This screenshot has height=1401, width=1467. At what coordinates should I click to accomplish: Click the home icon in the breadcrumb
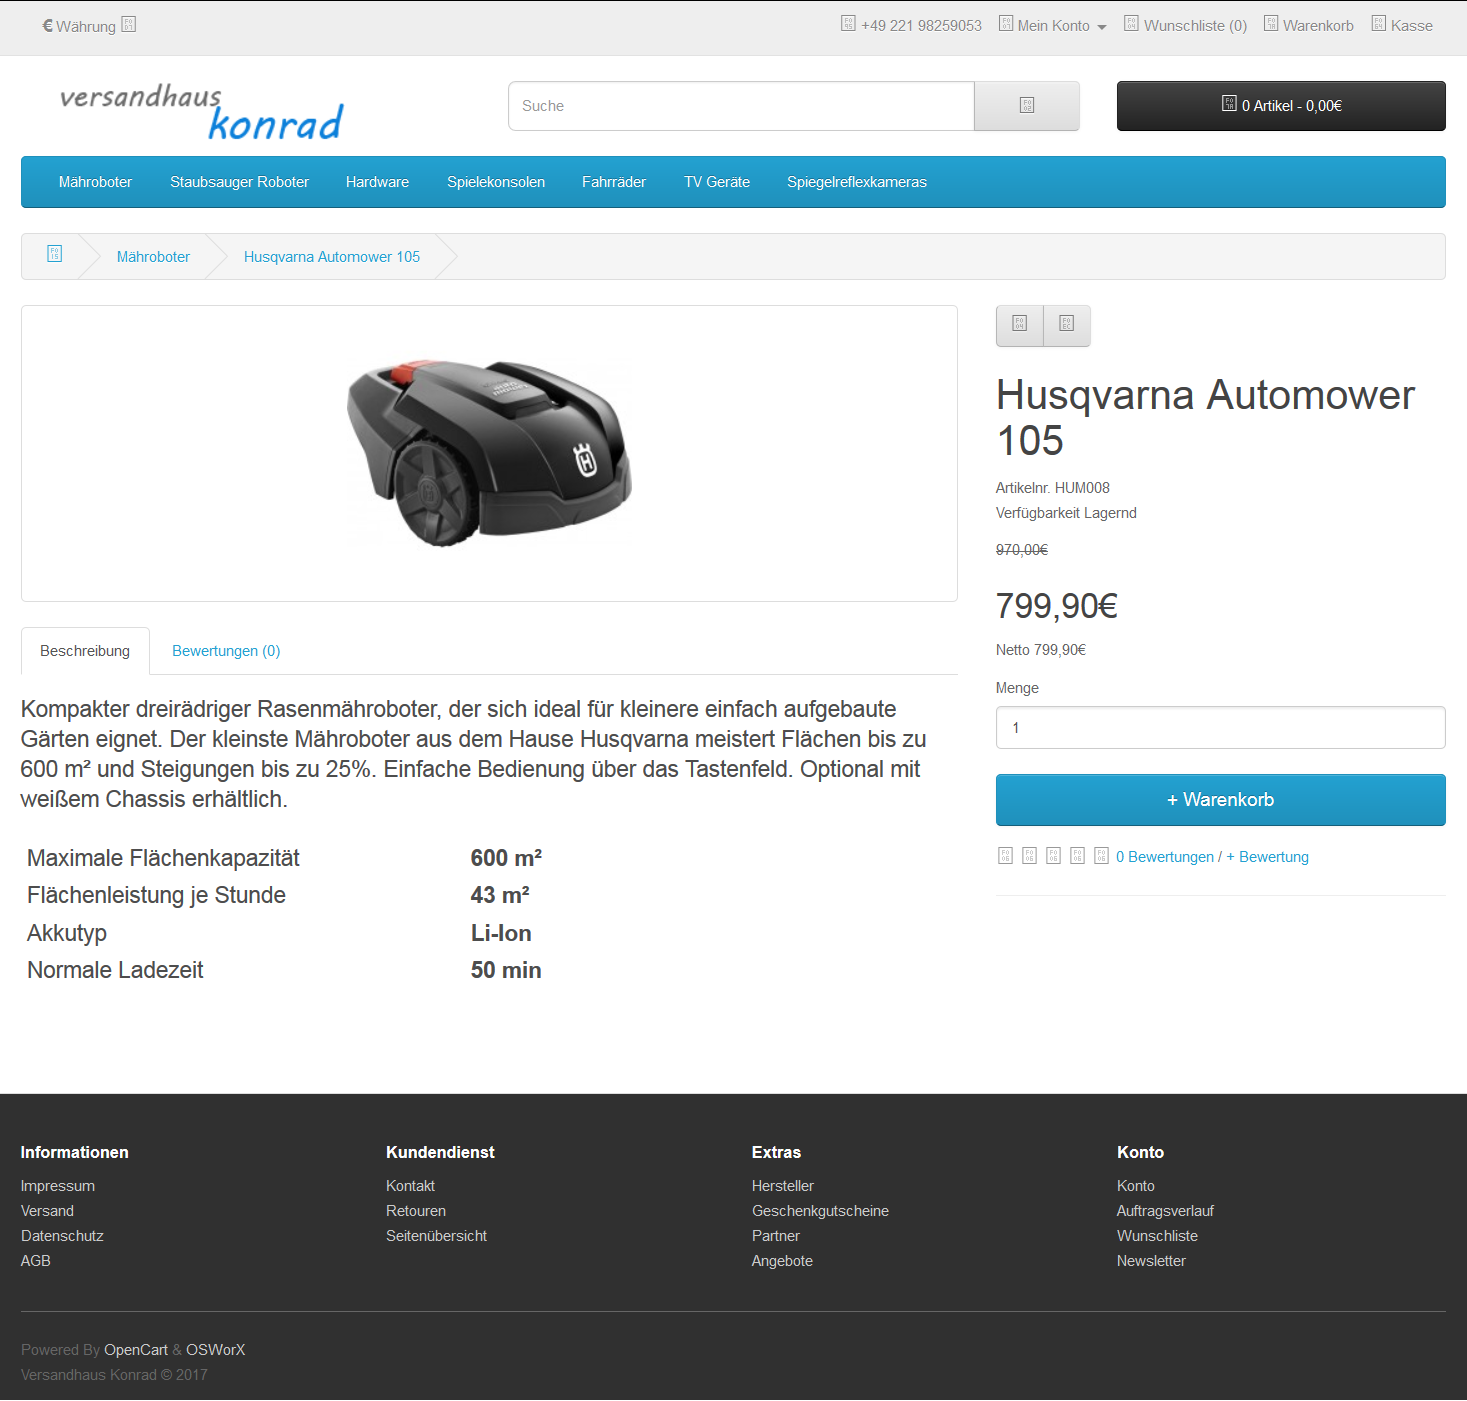click(55, 255)
